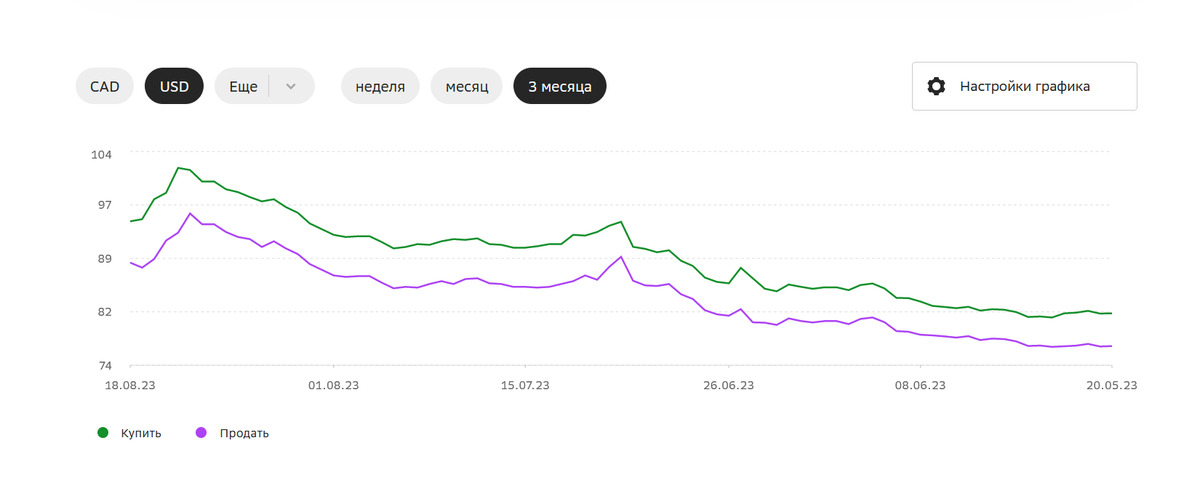The image size is (1200, 502).
Task: Switch to the неделя period
Action: click(x=380, y=86)
